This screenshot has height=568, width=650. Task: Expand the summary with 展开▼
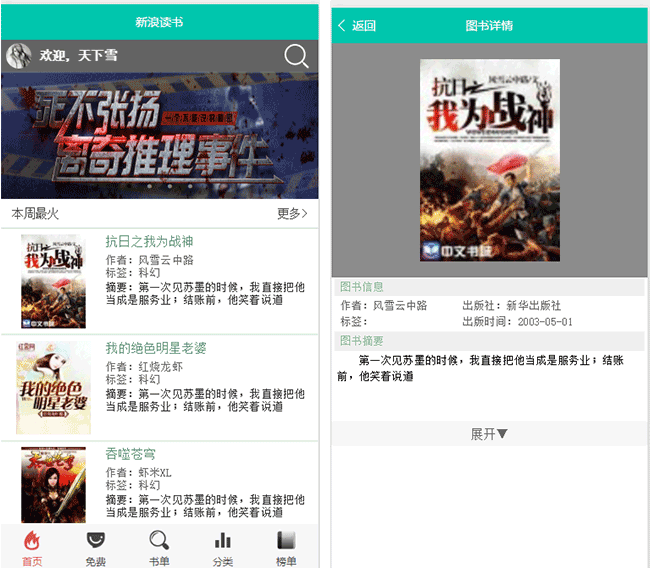(x=489, y=434)
